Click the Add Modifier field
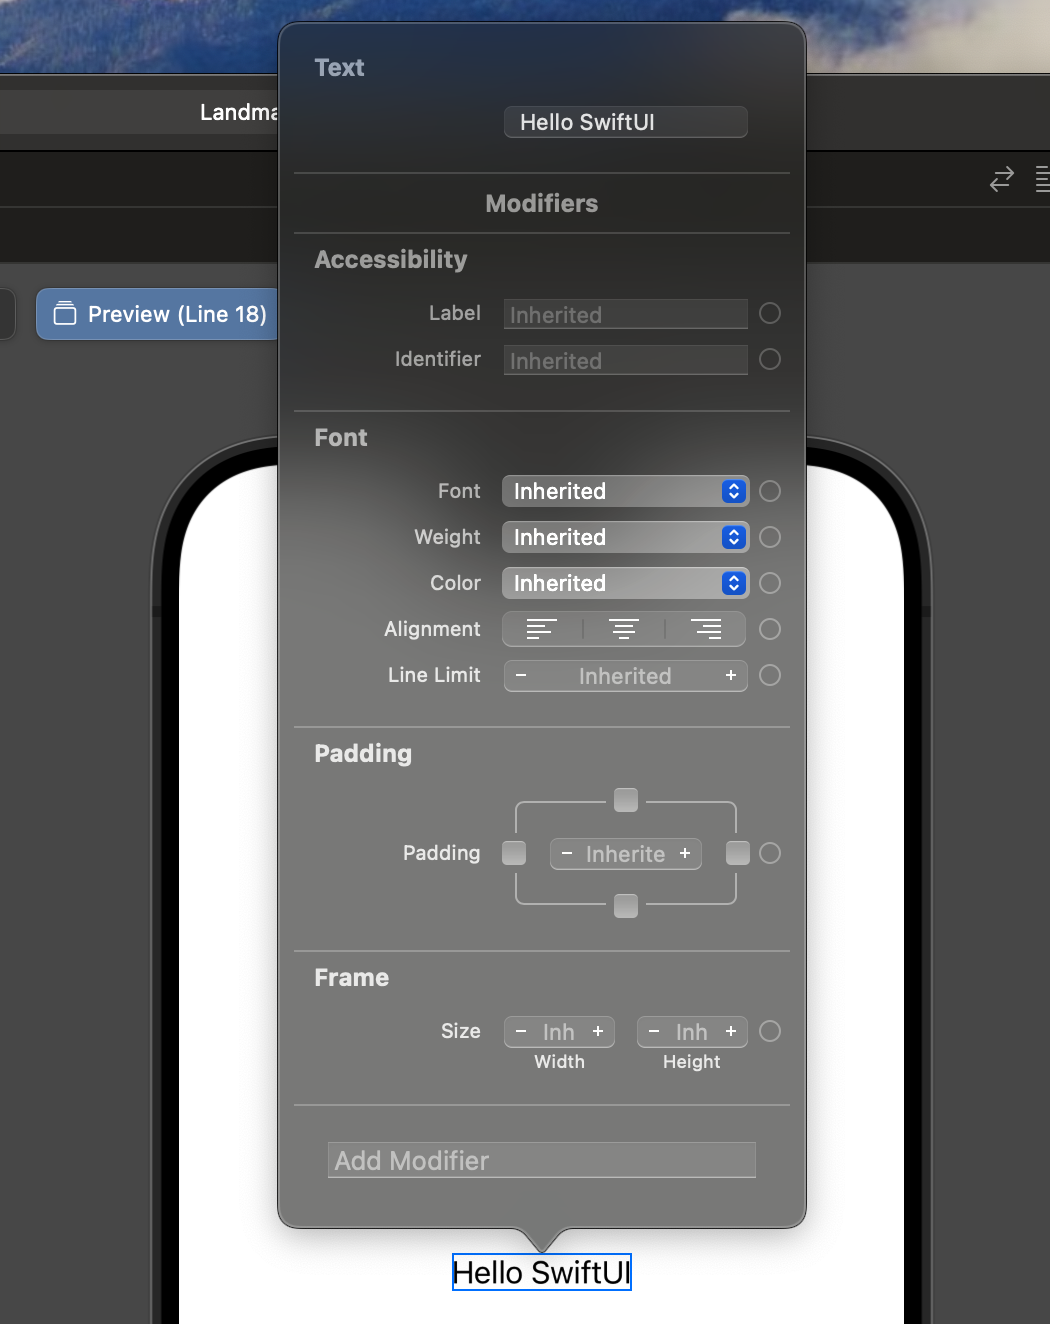The height and width of the screenshot is (1324, 1050). pos(542,1160)
